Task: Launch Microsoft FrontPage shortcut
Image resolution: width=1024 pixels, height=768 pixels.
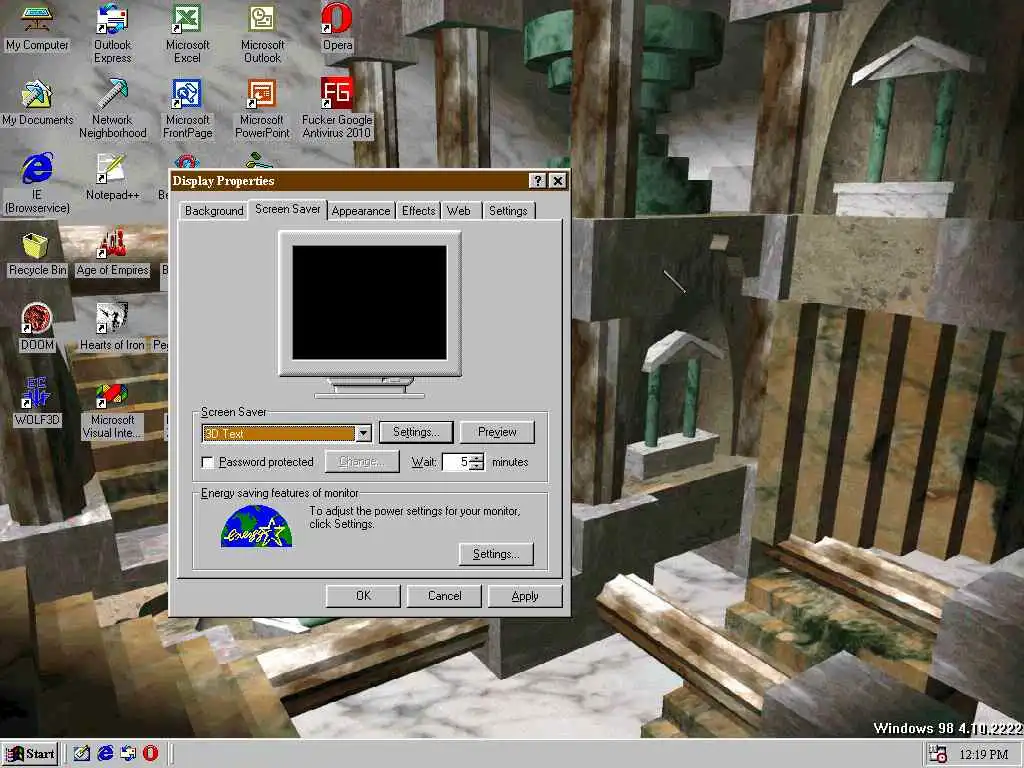Action: coord(187,108)
